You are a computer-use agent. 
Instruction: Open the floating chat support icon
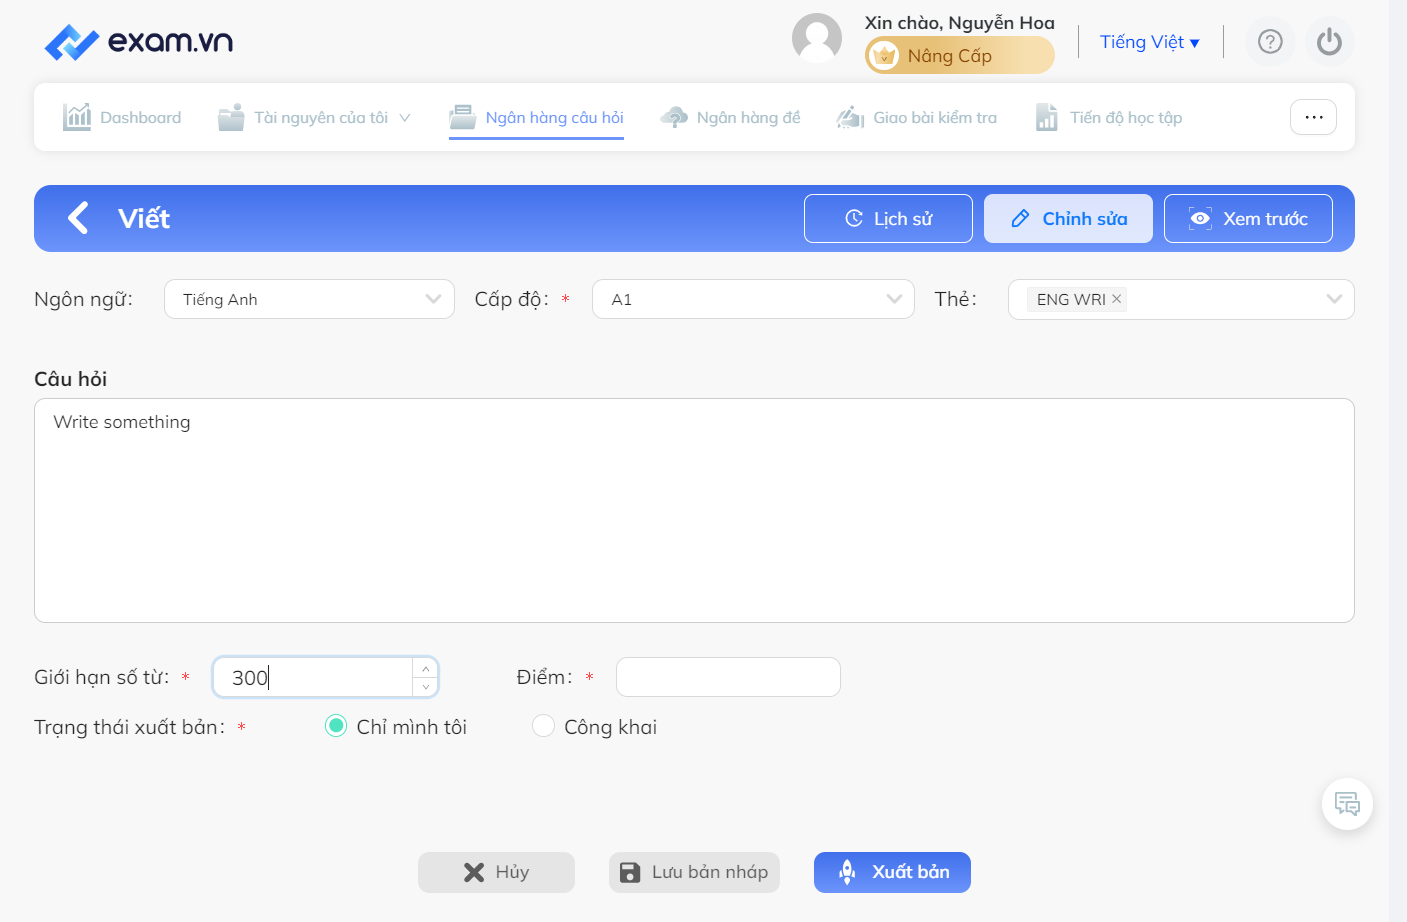click(x=1347, y=804)
